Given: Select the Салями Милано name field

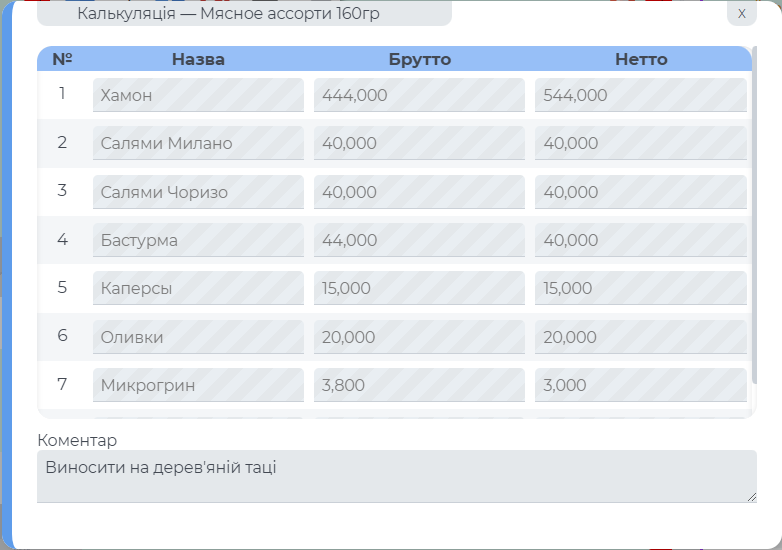Looking at the screenshot, I should pyautogui.click(x=198, y=143).
